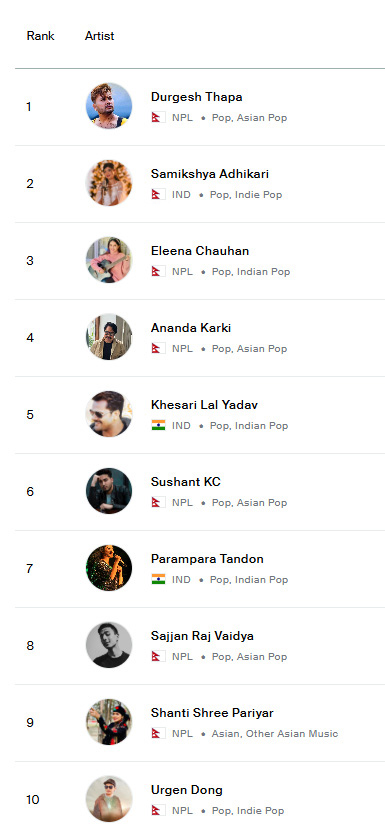Viewport: 385px width, 834px height.
Task: Open the Sajjan Raj Vaidya name link
Action: coord(202,636)
